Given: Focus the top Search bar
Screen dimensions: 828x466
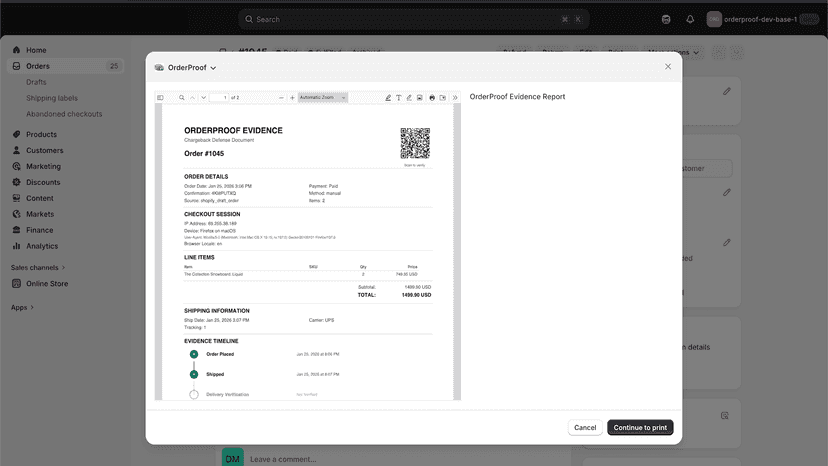Looking at the screenshot, I should pos(413,20).
